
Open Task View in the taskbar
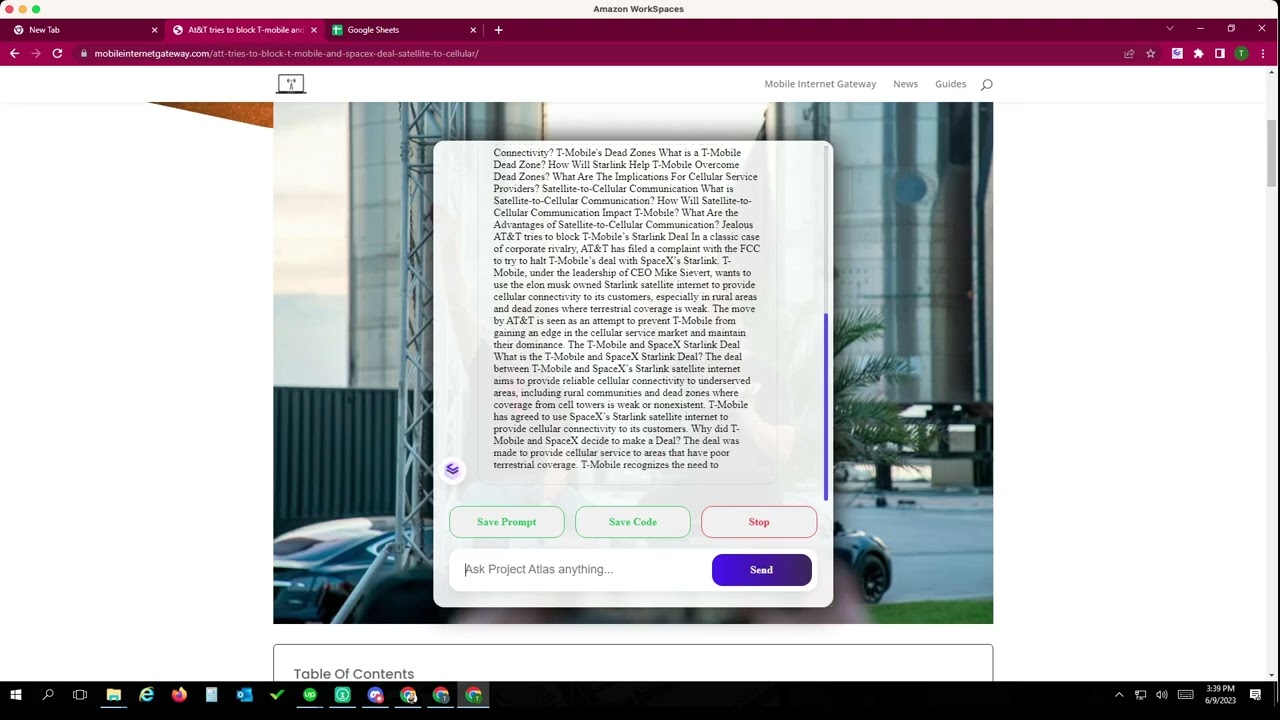pyautogui.click(x=80, y=695)
